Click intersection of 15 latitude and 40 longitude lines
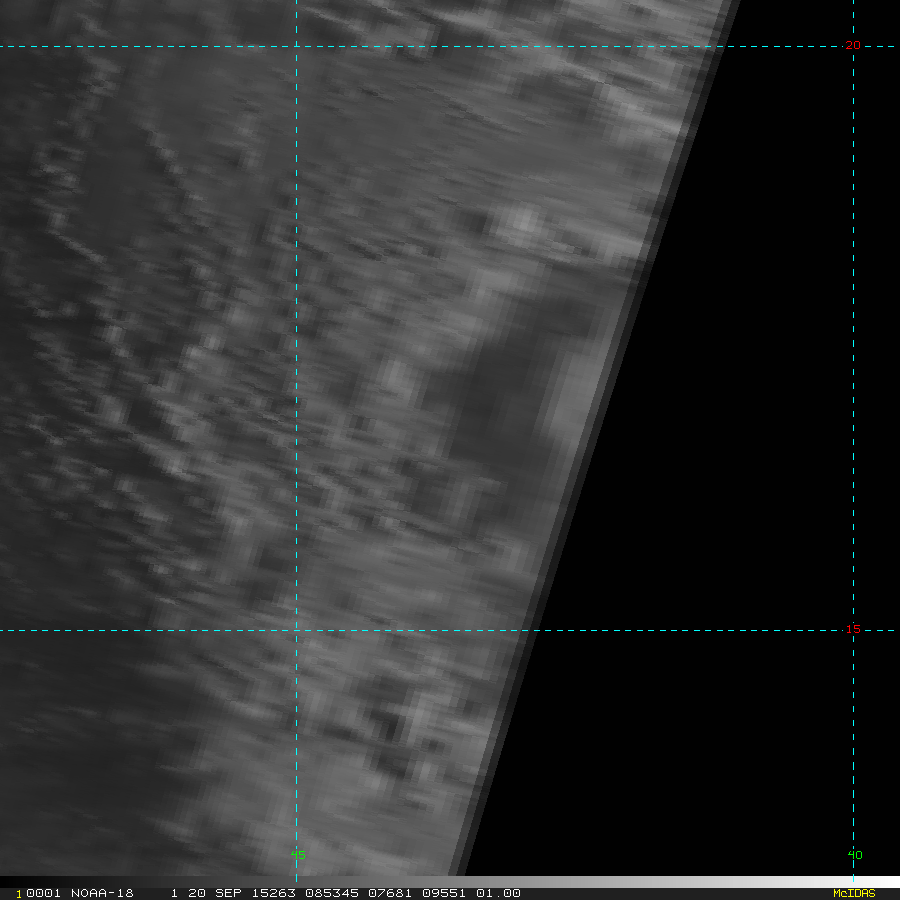 pyautogui.click(x=853, y=630)
